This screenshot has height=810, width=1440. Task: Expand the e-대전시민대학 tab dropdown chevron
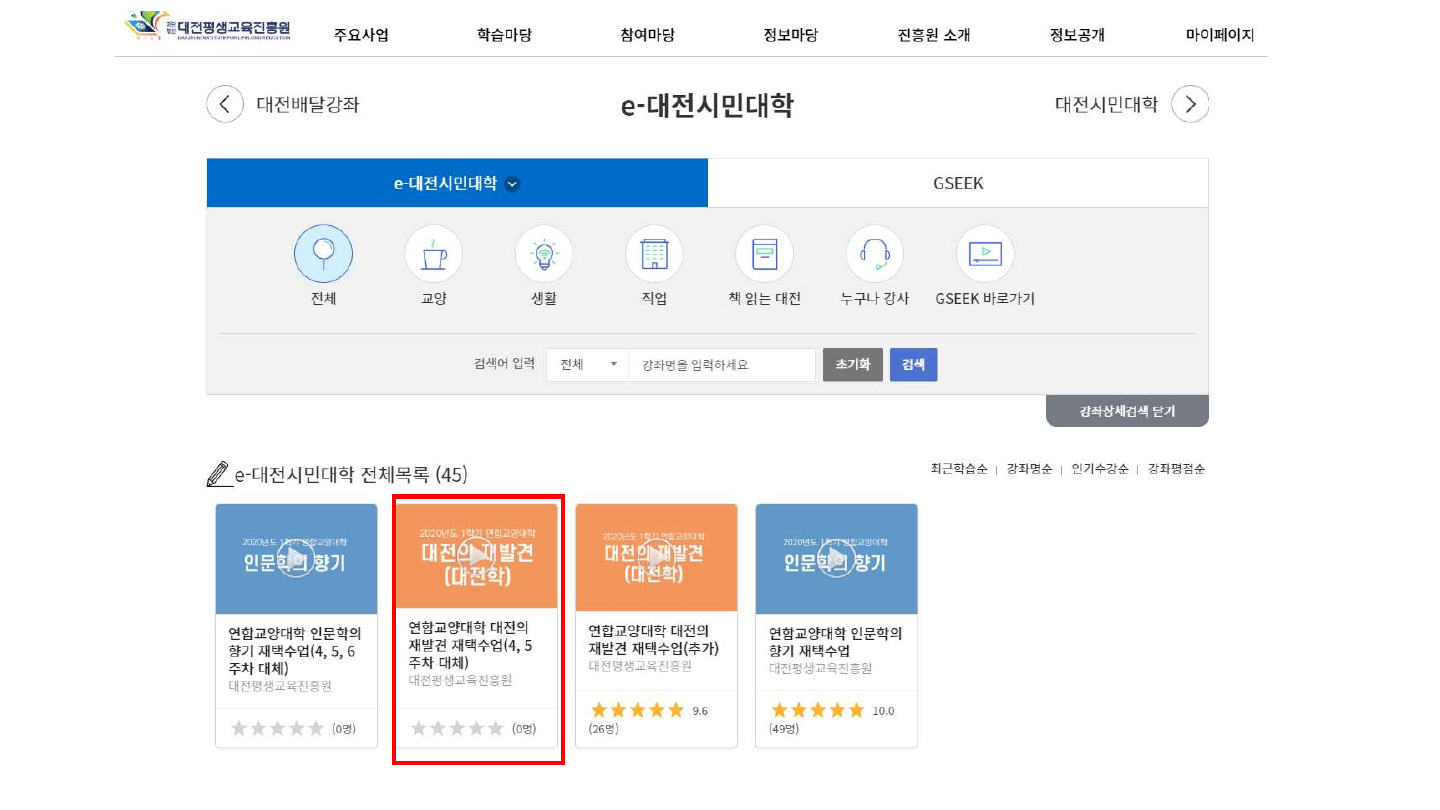pos(513,184)
